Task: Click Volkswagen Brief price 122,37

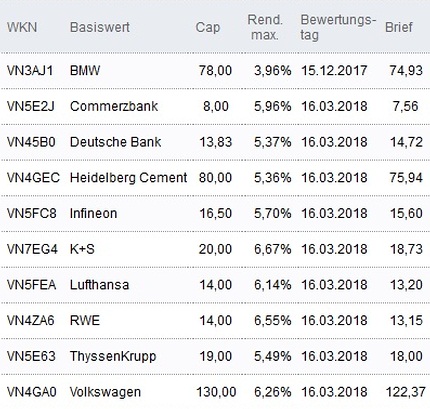Action: (406, 392)
